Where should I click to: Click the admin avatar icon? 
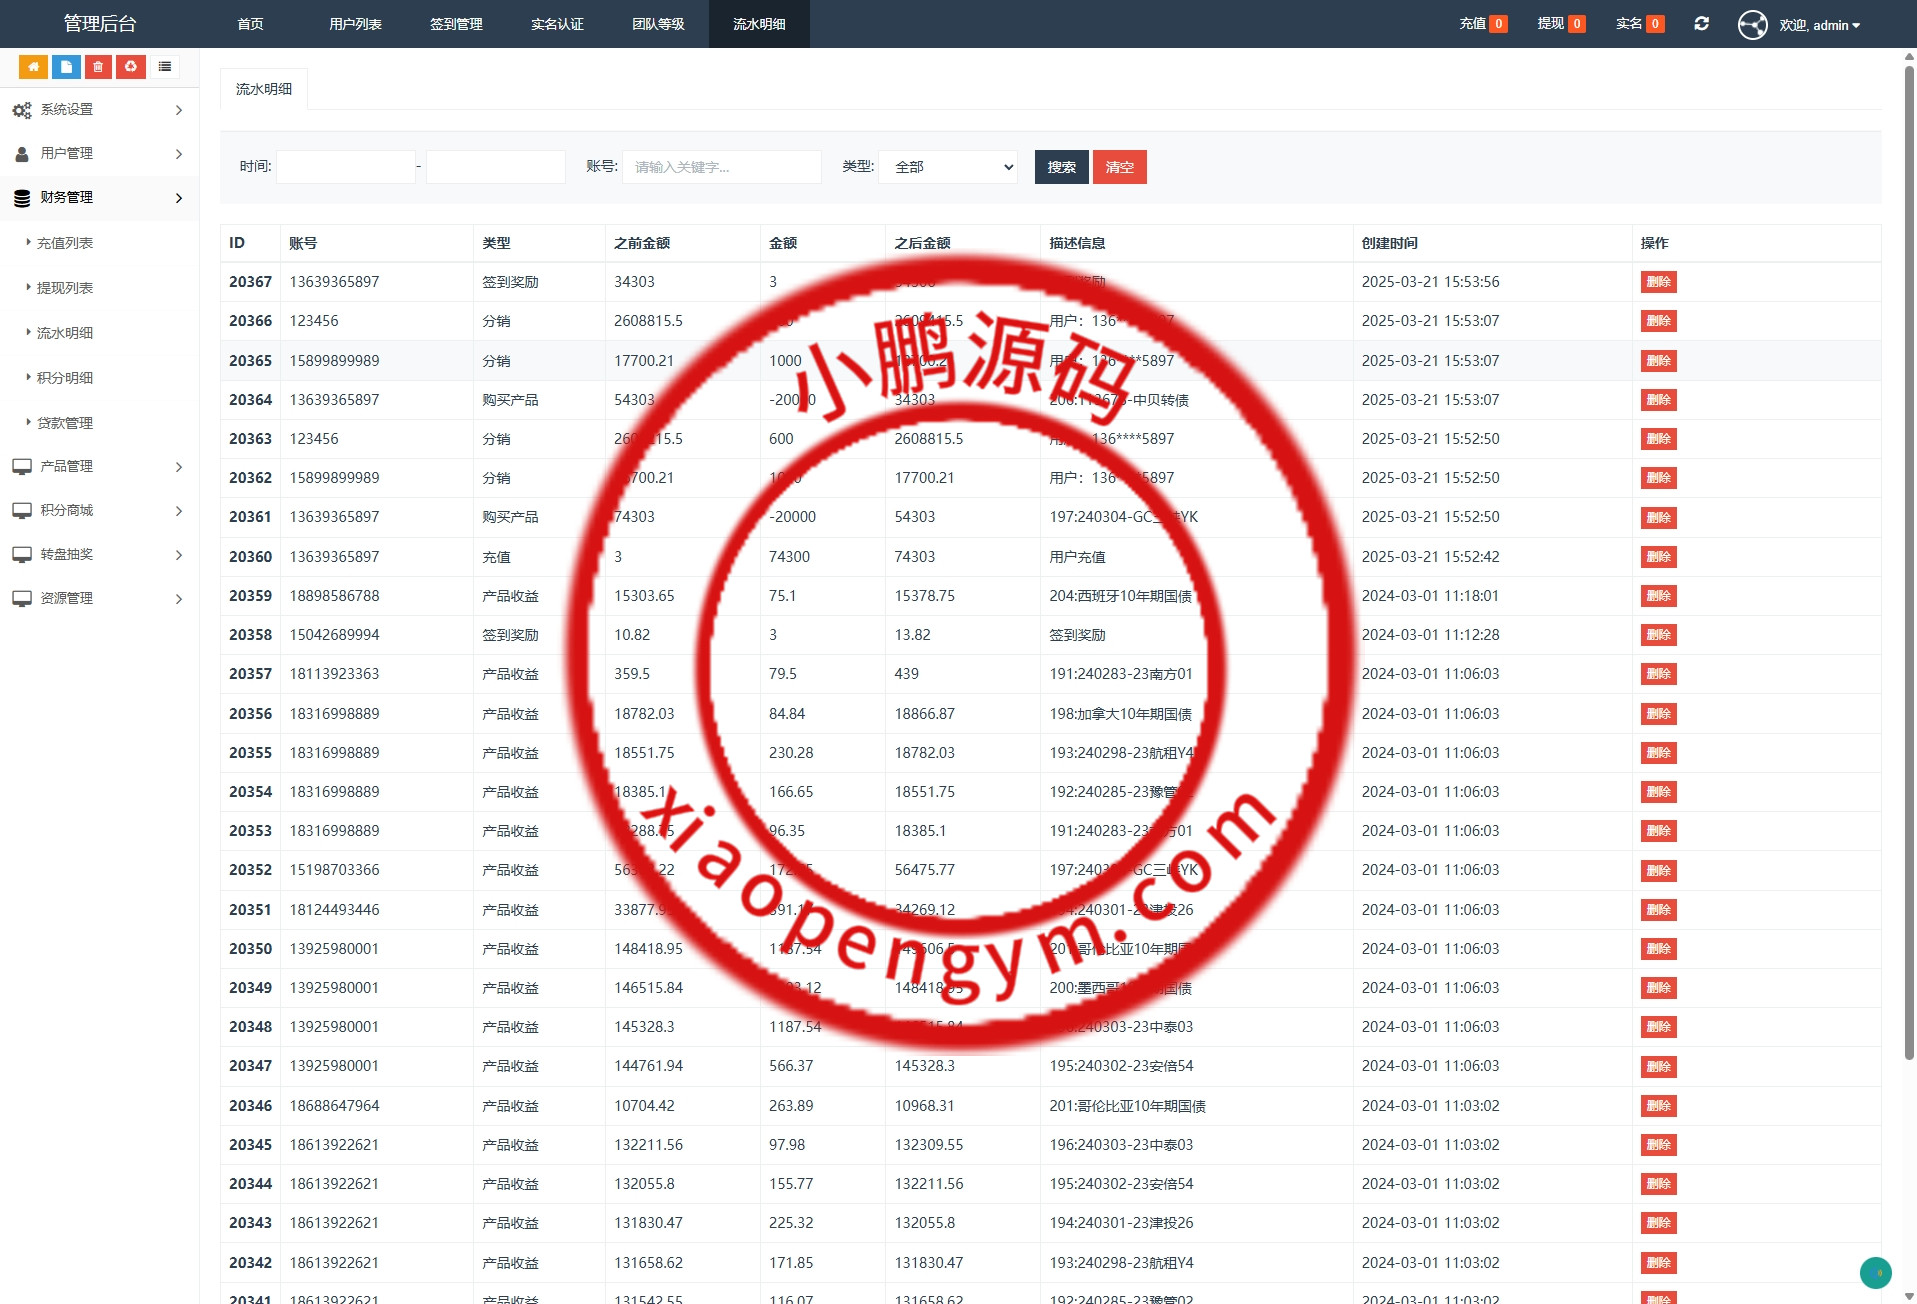point(1752,25)
